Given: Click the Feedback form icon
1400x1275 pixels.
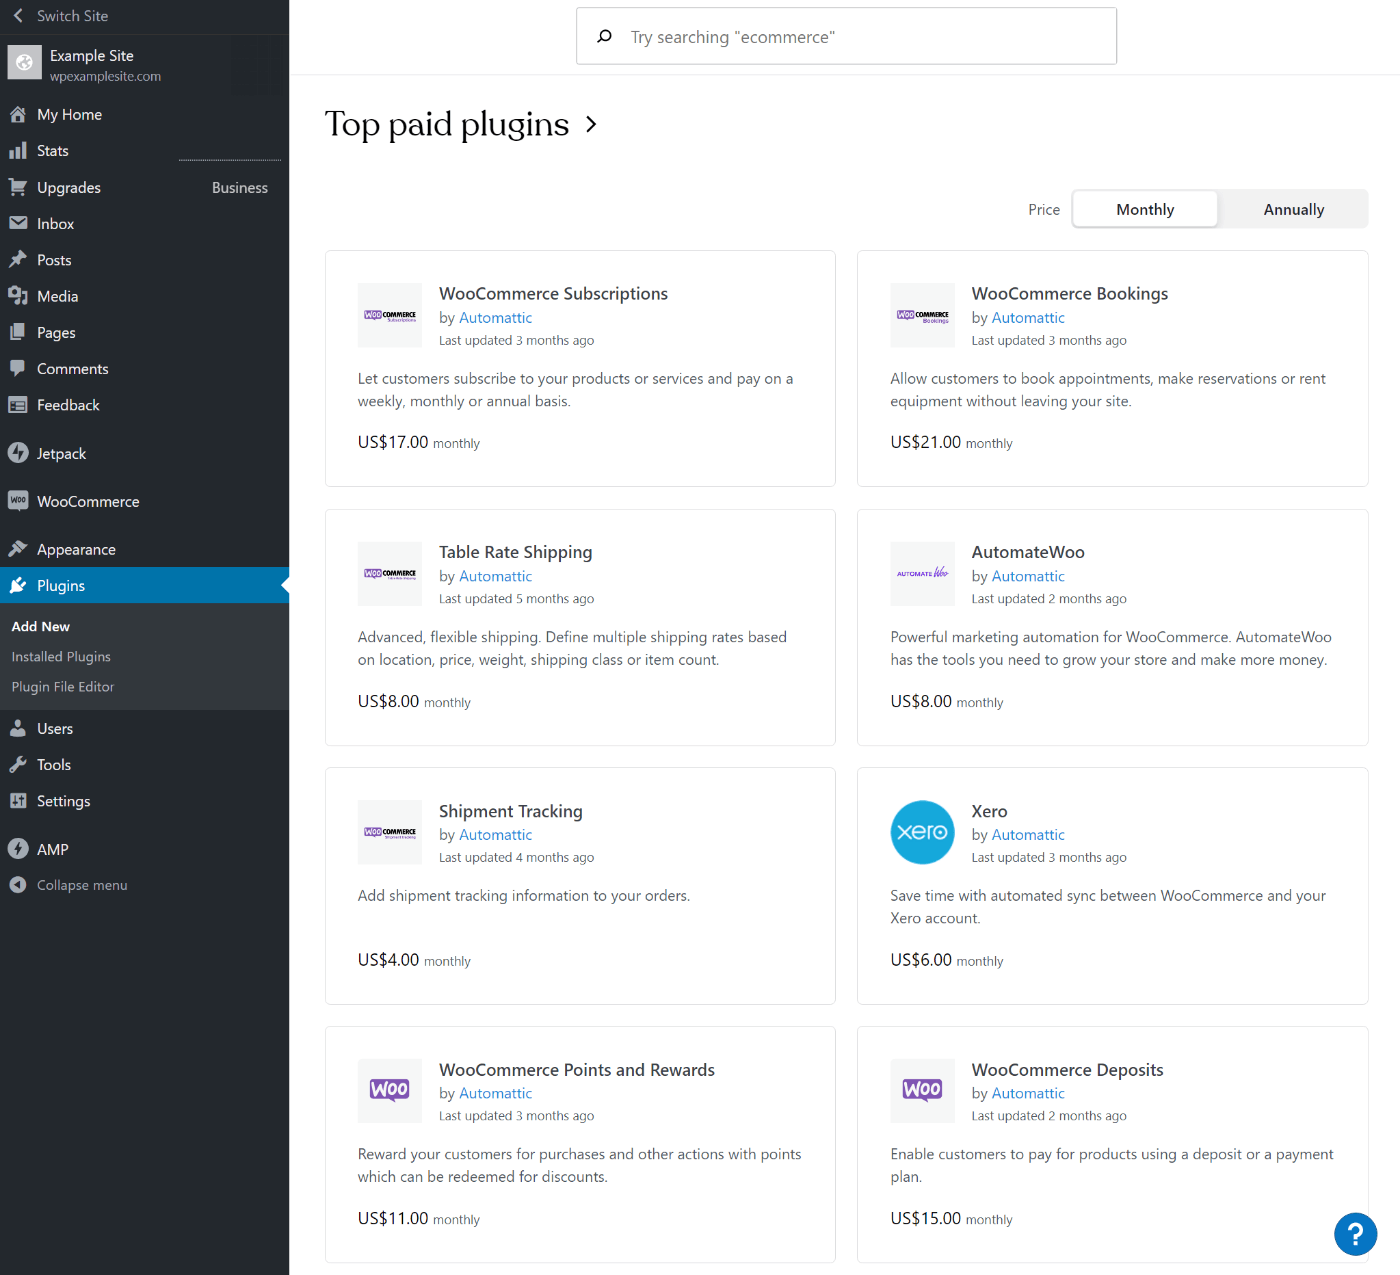Looking at the screenshot, I should (18, 405).
